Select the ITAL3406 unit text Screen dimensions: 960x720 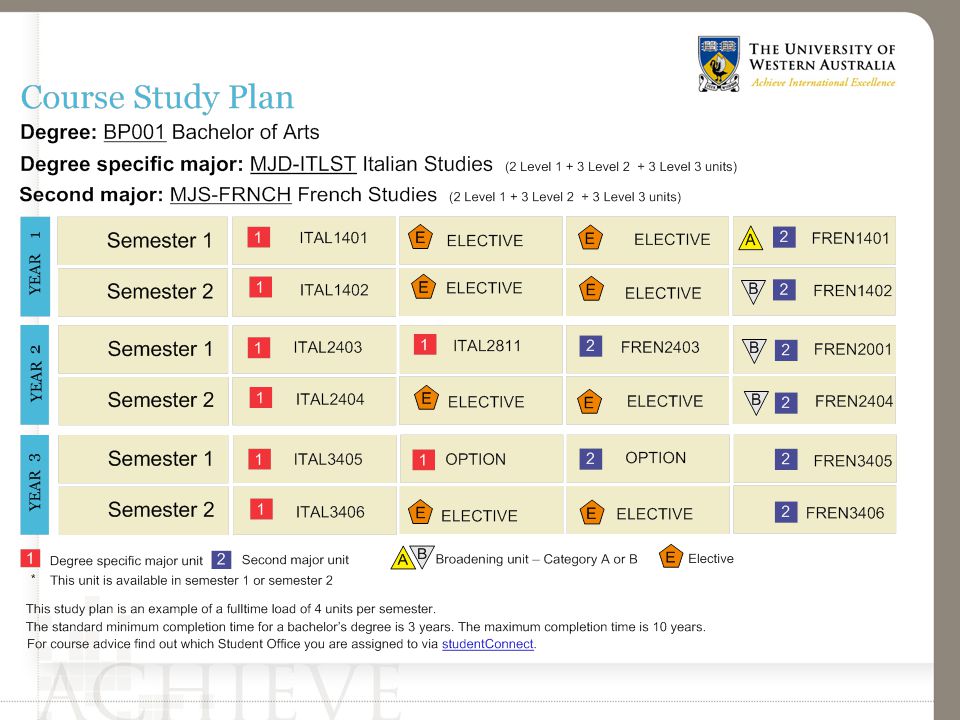(330, 512)
